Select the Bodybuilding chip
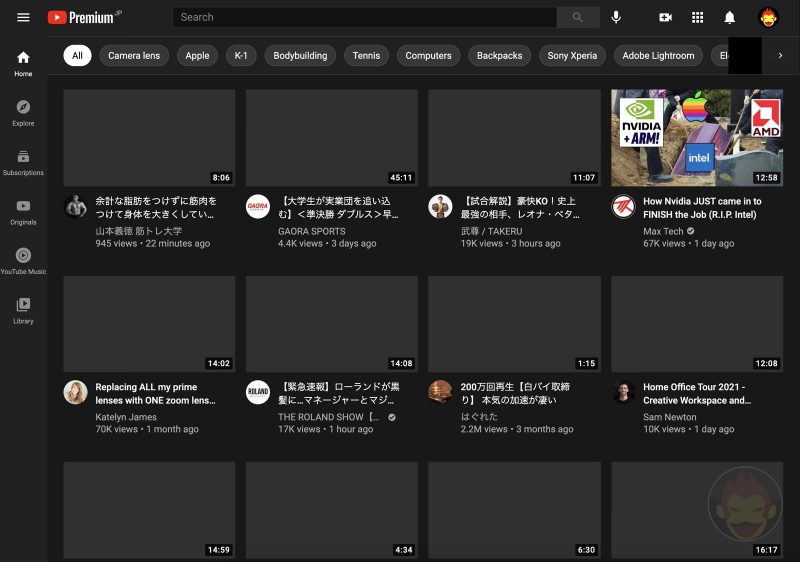800x562 pixels. (300, 56)
